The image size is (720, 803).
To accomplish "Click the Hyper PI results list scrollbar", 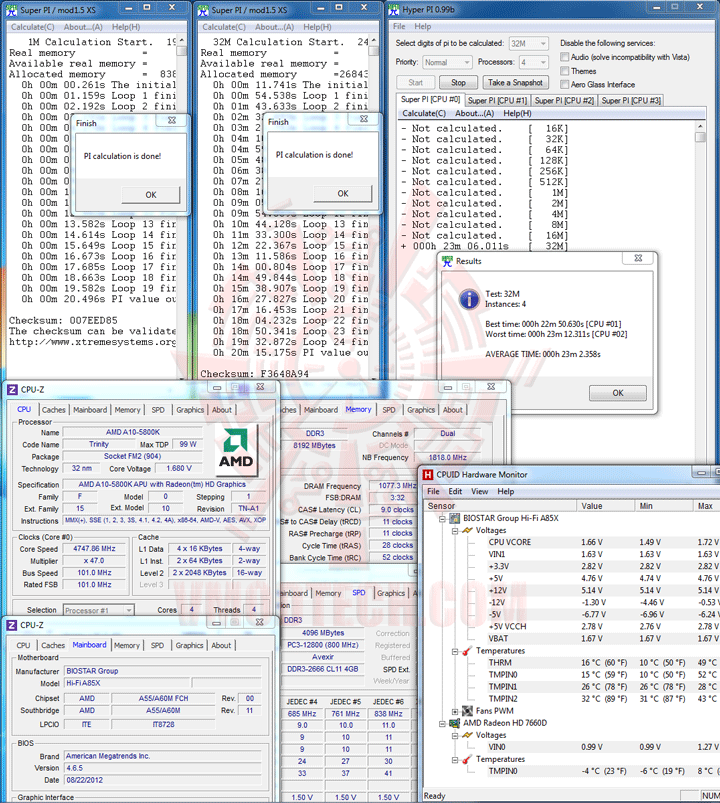I will [x=700, y=292].
